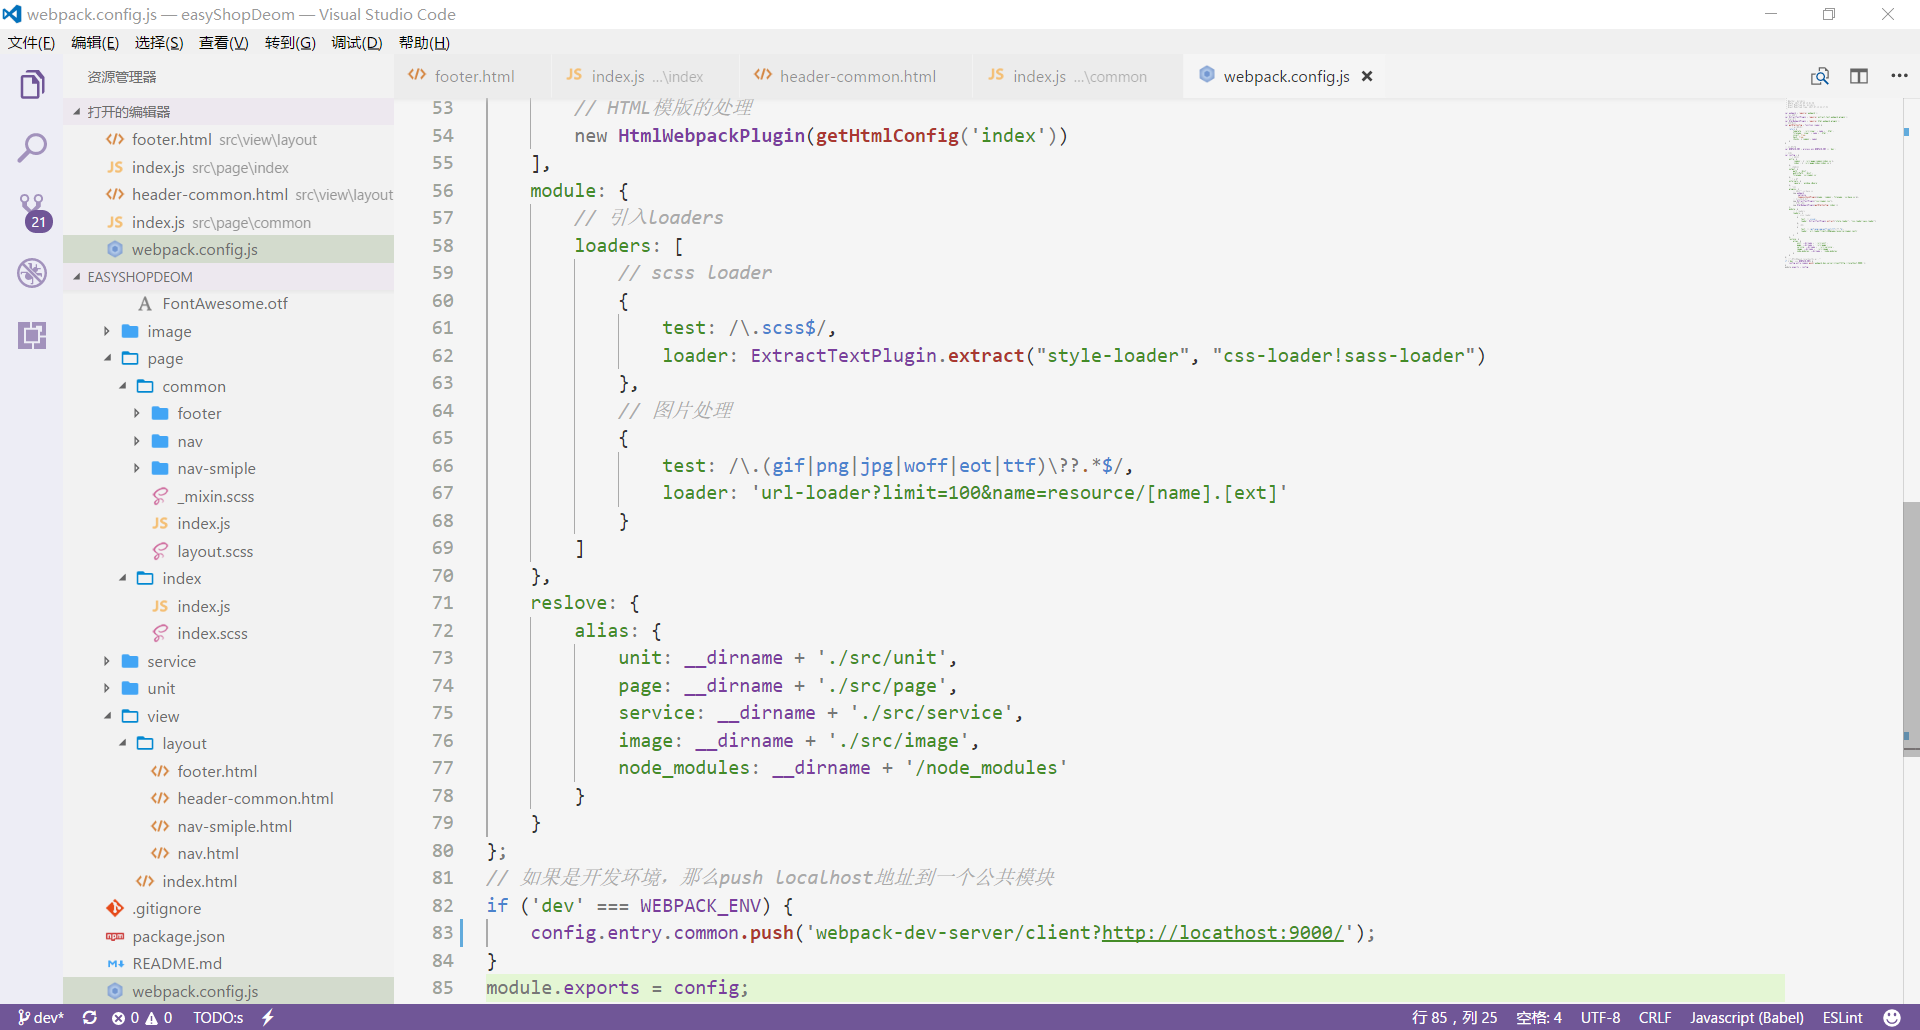The height and width of the screenshot is (1030, 1920).
Task: Synchronize changes using status bar sync icon
Action: click(90, 1017)
